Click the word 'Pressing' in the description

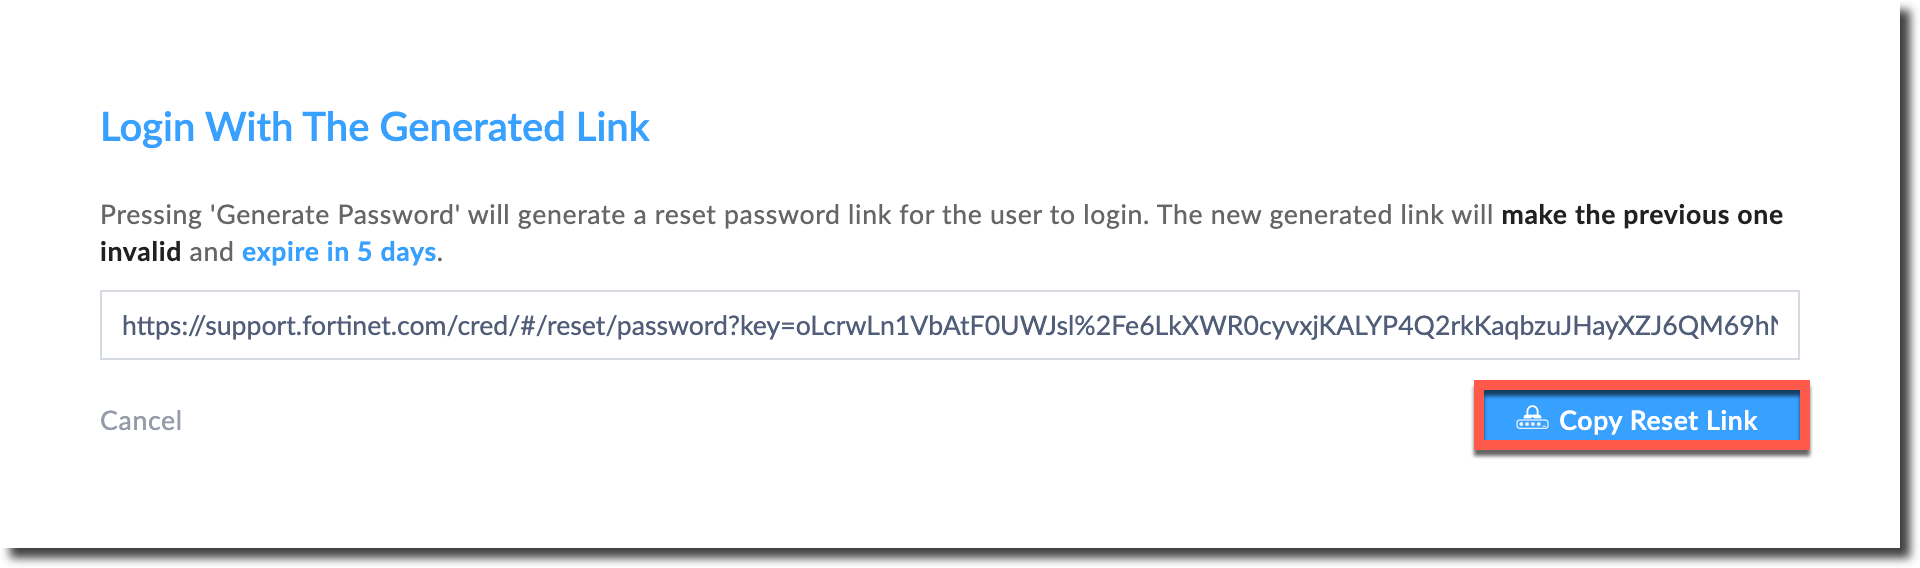point(151,215)
